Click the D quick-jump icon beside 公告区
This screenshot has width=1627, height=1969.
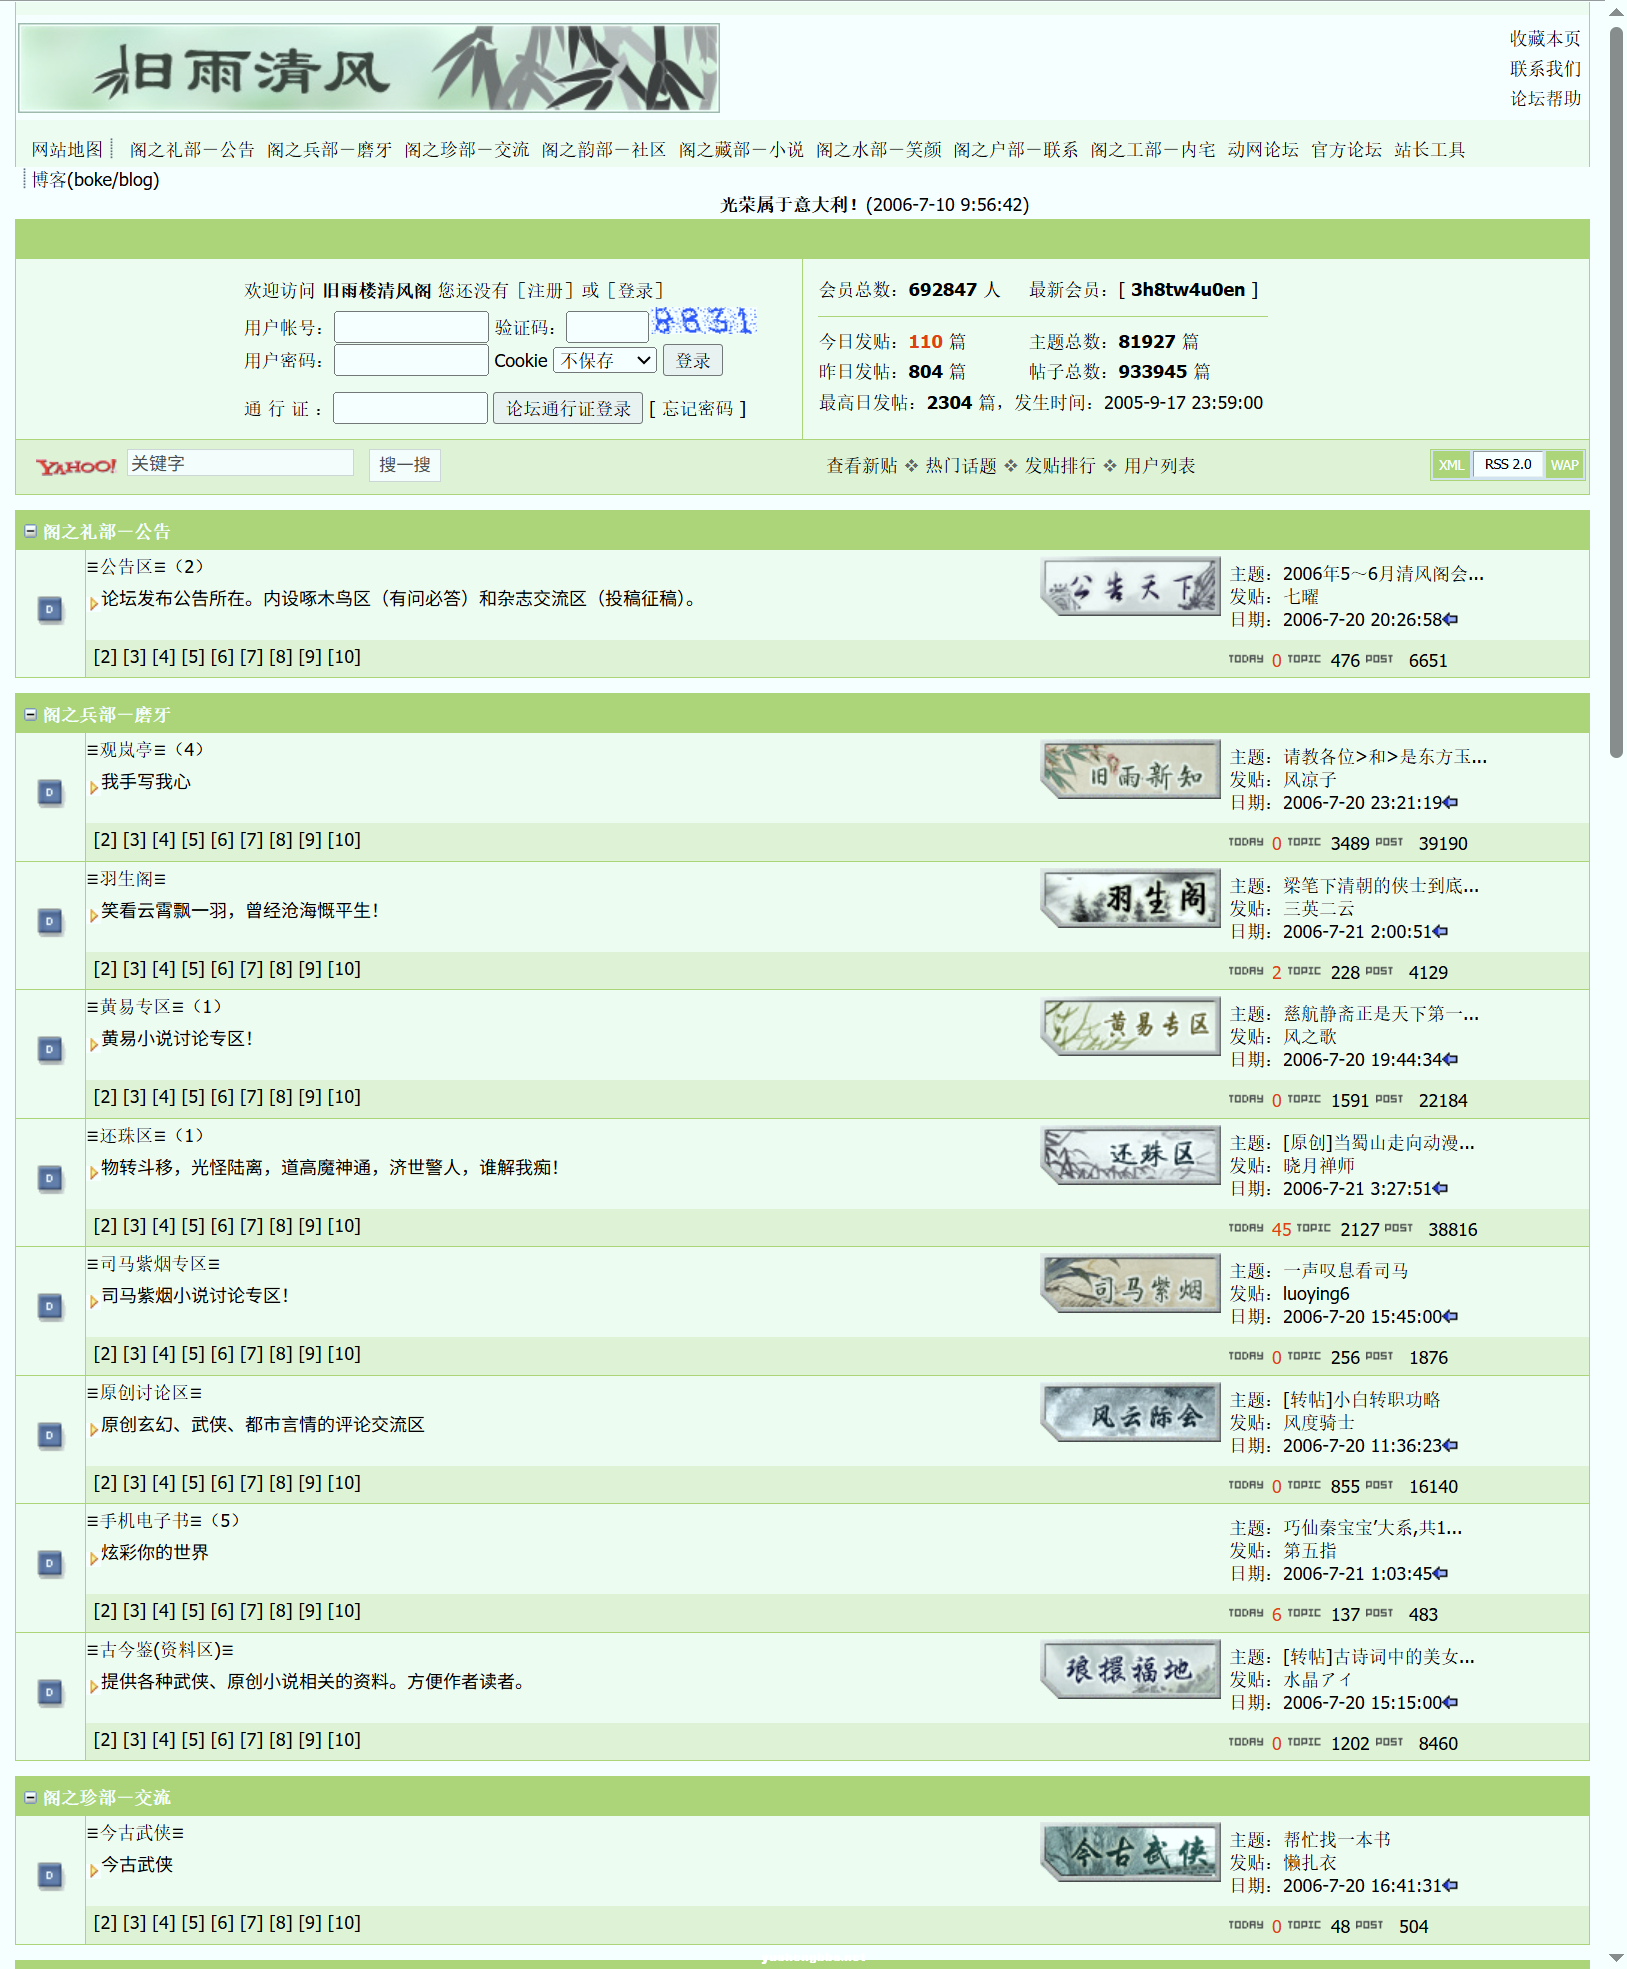[50, 610]
